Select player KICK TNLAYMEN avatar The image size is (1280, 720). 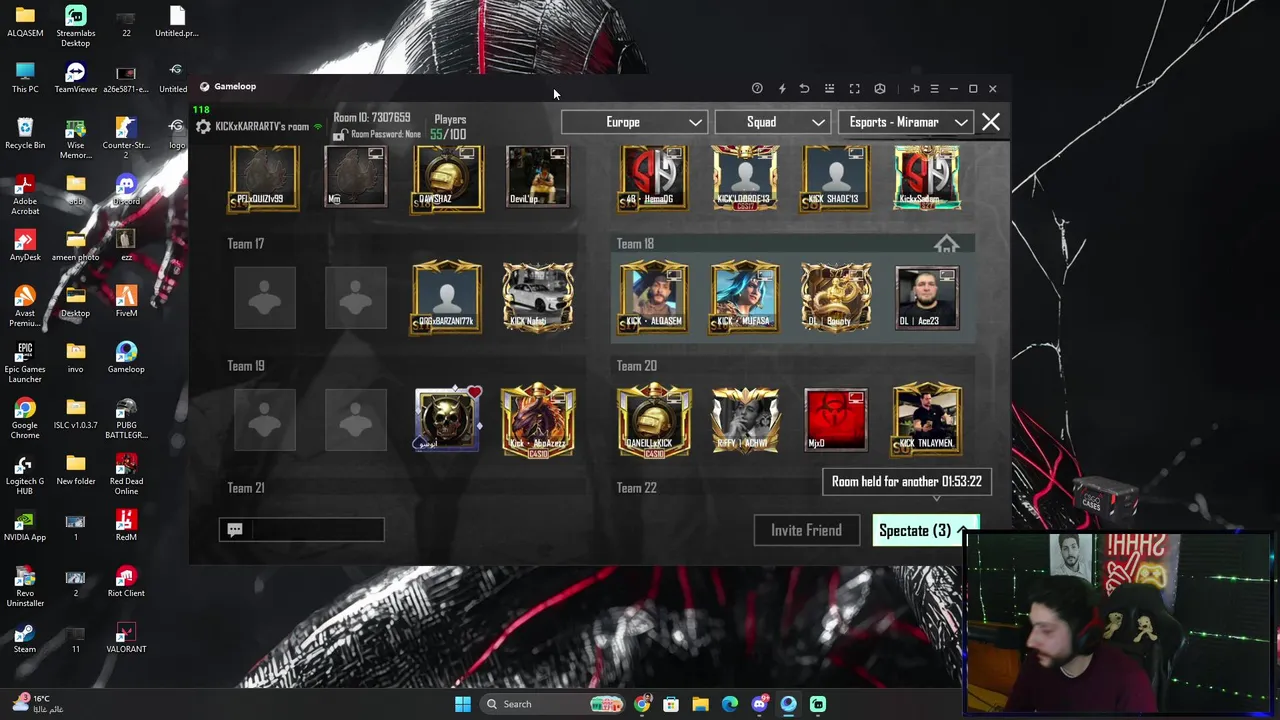(927, 419)
